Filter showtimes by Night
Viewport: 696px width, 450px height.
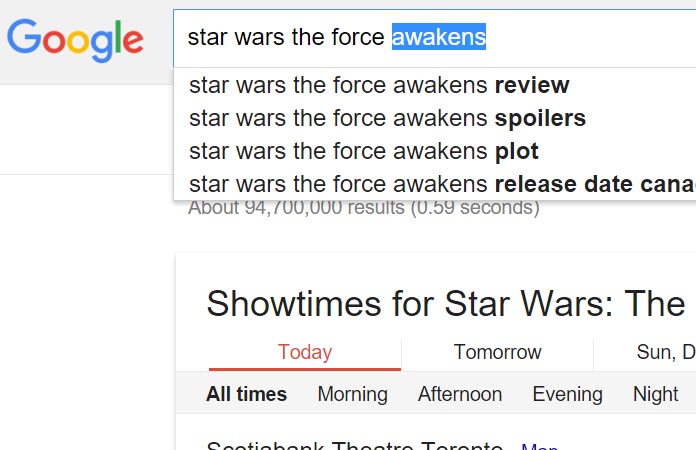[x=655, y=394]
